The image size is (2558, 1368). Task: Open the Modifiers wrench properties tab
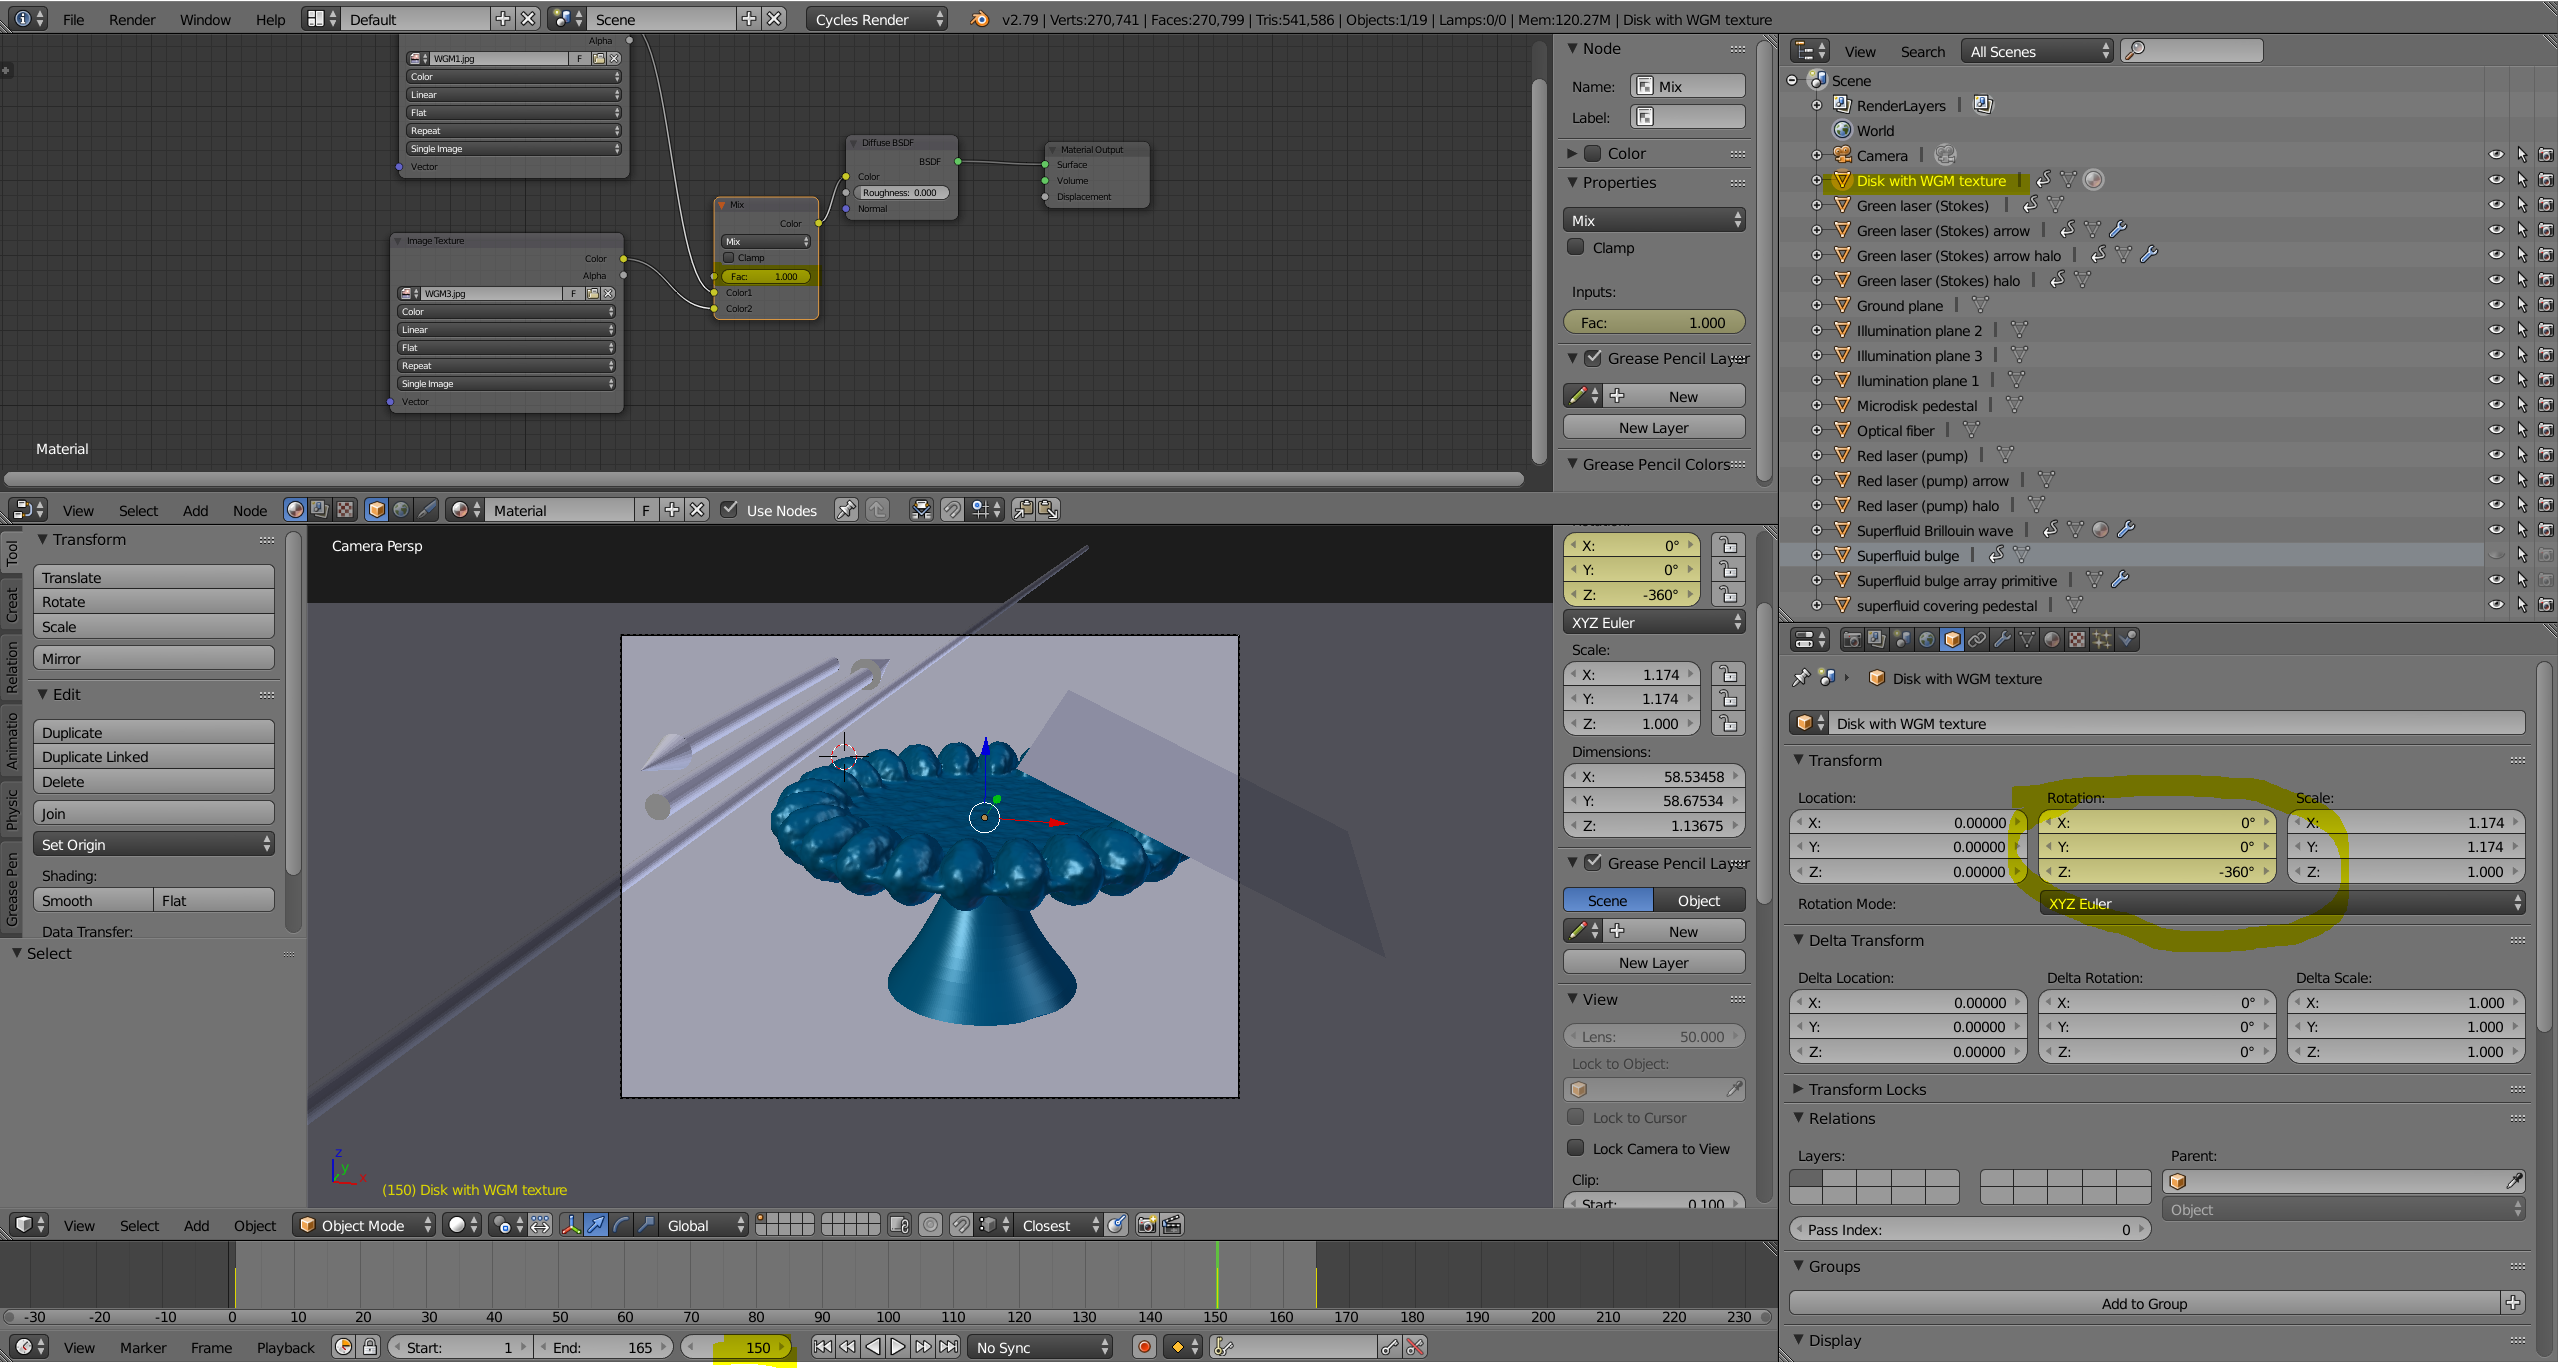coord(2002,640)
